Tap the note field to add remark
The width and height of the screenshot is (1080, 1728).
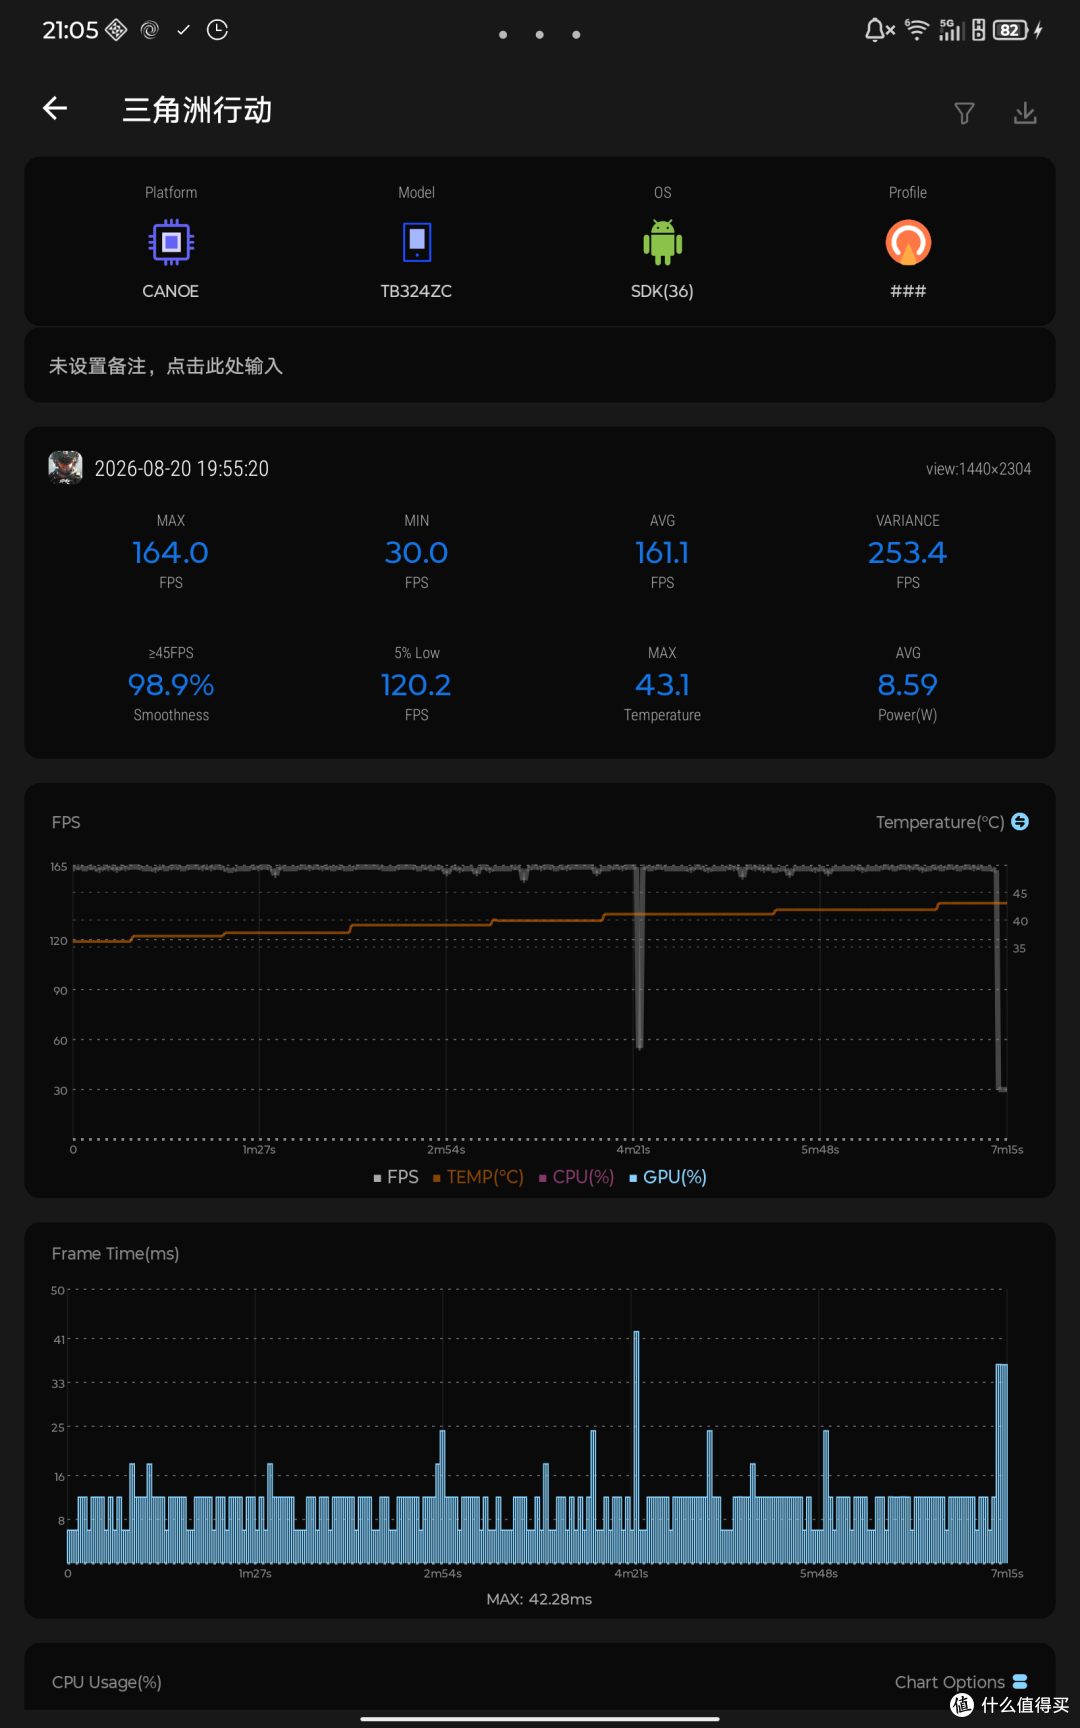pos(540,366)
